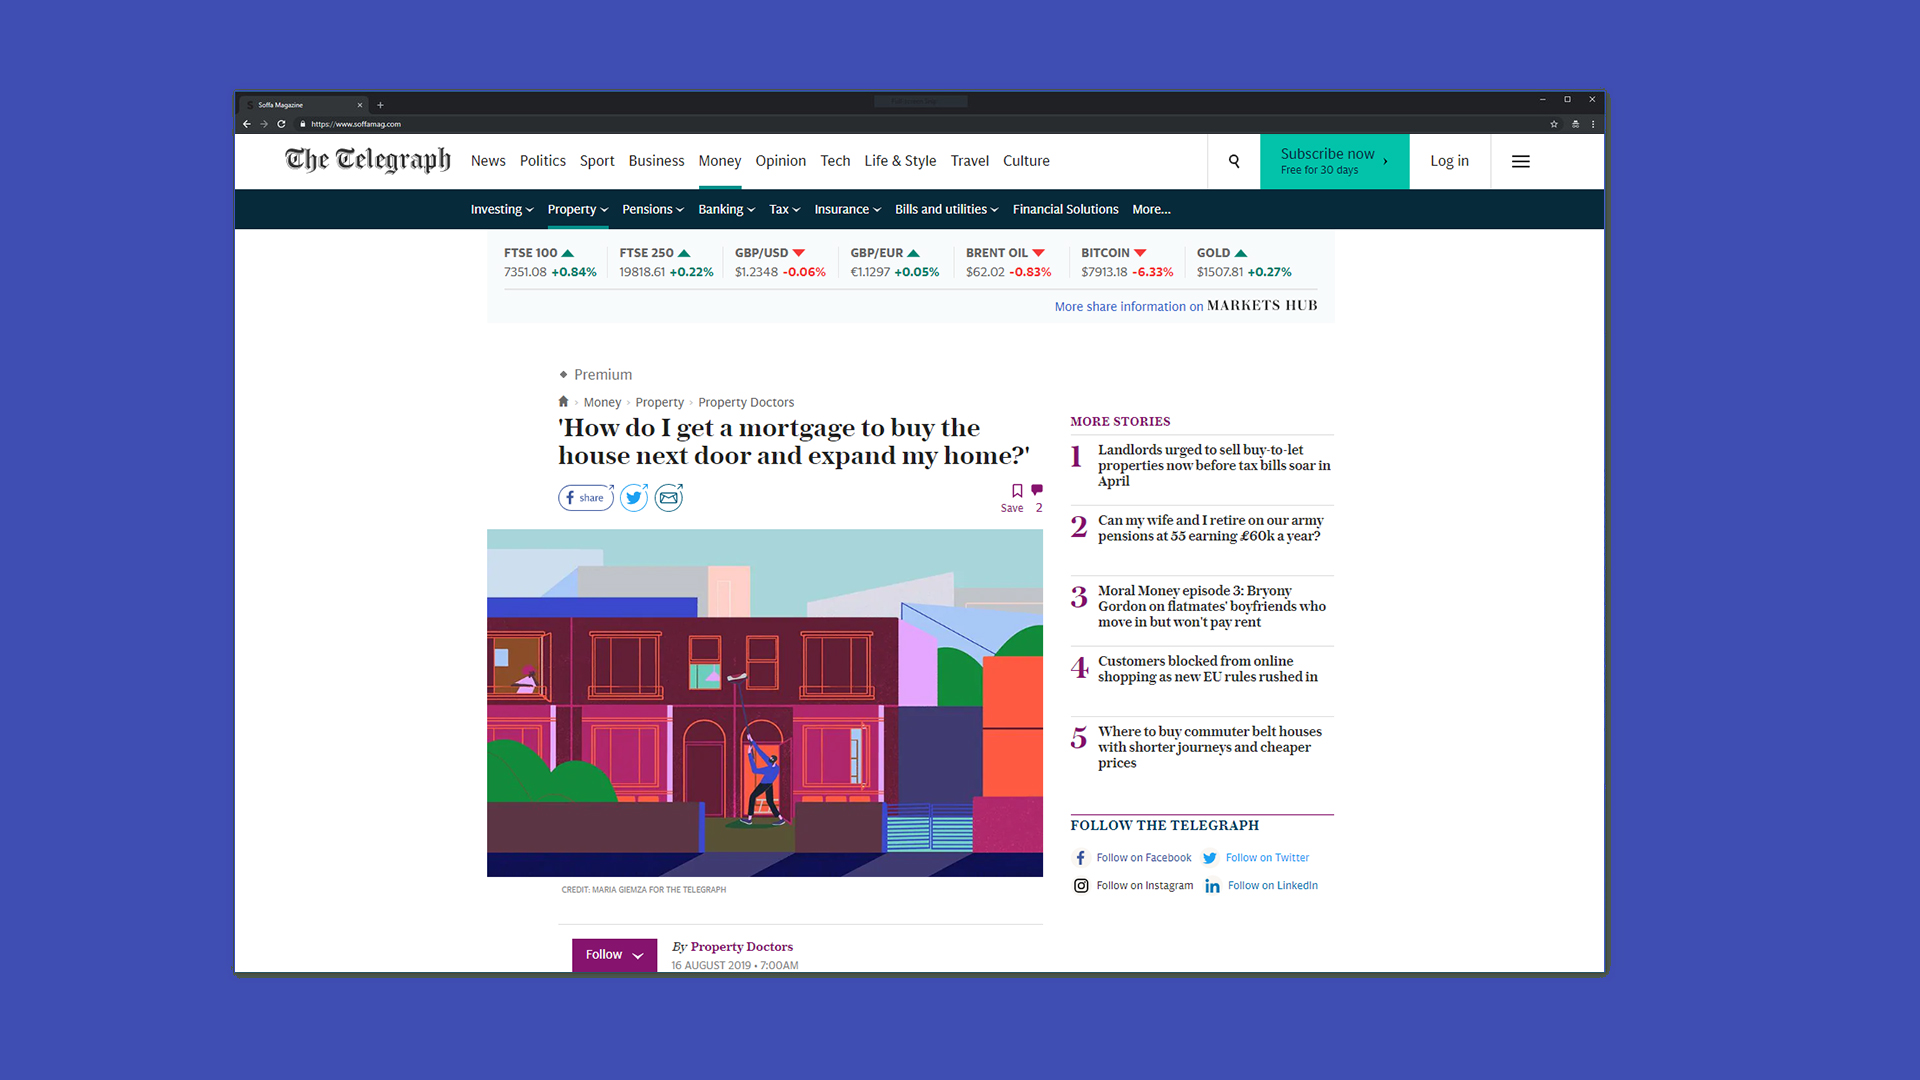This screenshot has width=1920, height=1080.
Task: Click Log in
Action: click(x=1449, y=161)
